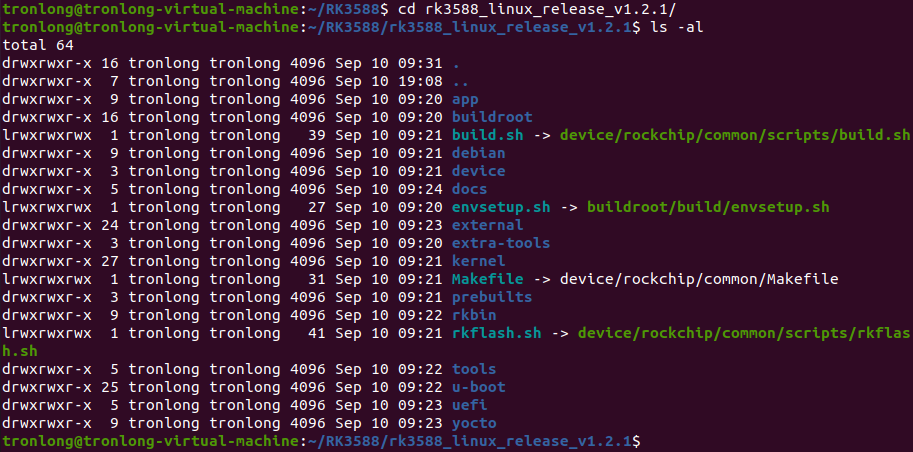
Task: Click the 'kernel' directory name
Action: point(479,261)
